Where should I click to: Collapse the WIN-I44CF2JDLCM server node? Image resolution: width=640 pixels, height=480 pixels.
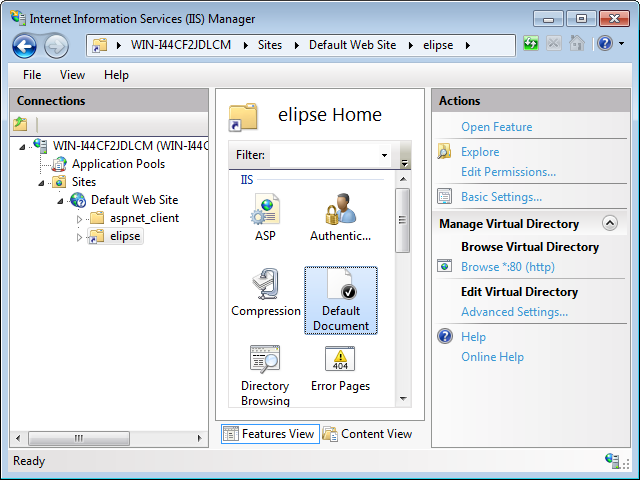coord(22,147)
